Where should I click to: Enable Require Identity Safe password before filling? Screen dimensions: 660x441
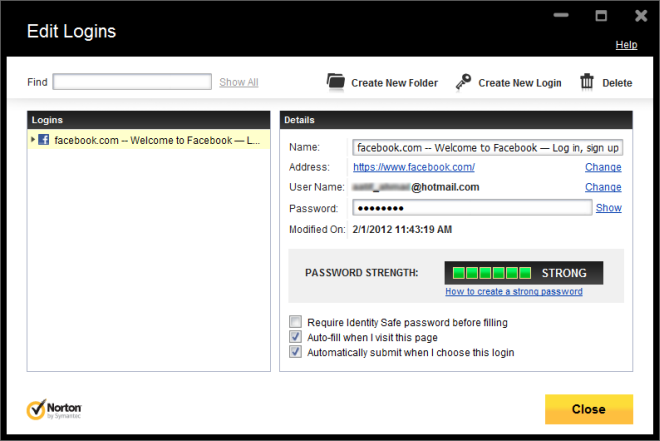[295, 322]
